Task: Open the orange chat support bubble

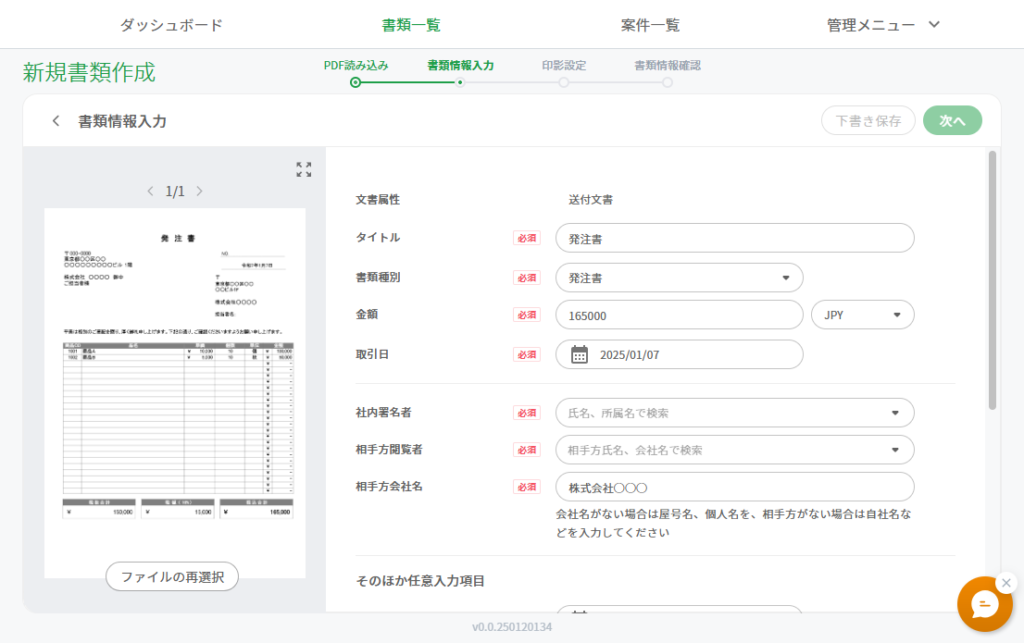Action: 984,604
